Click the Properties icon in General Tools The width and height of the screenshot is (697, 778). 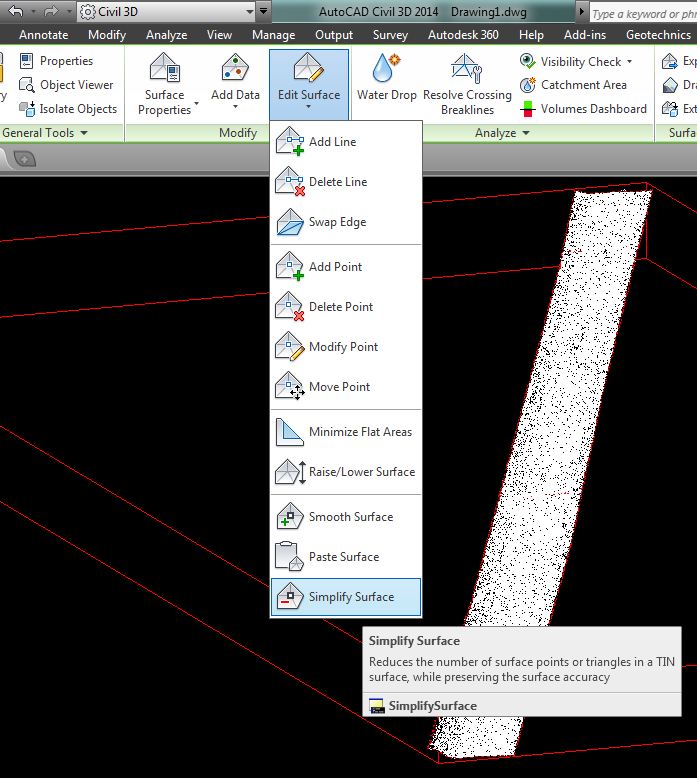(26, 61)
